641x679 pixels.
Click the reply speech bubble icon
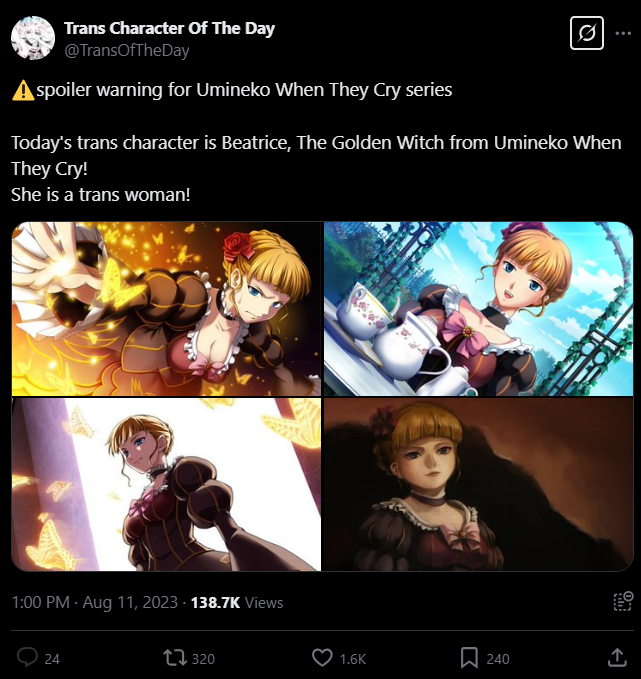point(27,657)
